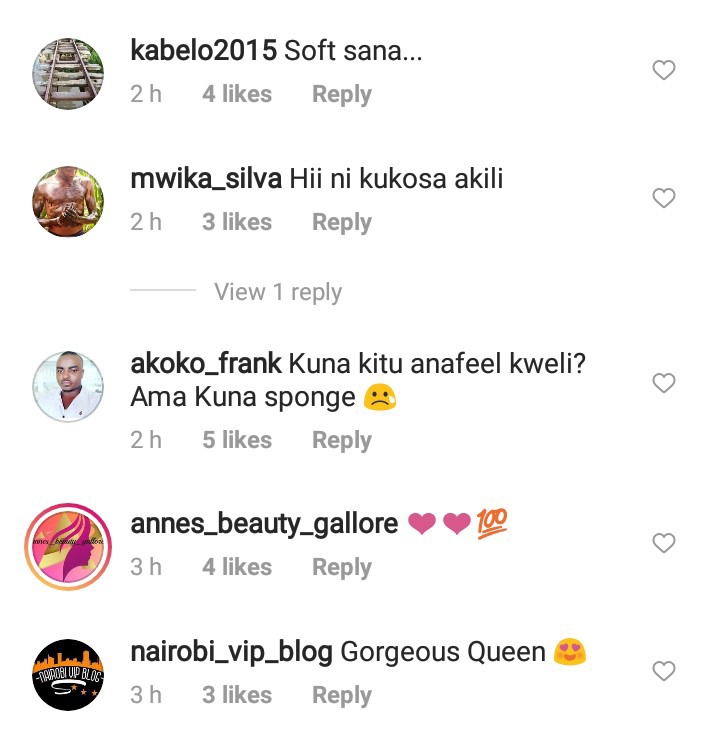Image resolution: width=720 pixels, height=754 pixels.
Task: Reply to nairobi_vip_blog's comment
Action: (341, 695)
